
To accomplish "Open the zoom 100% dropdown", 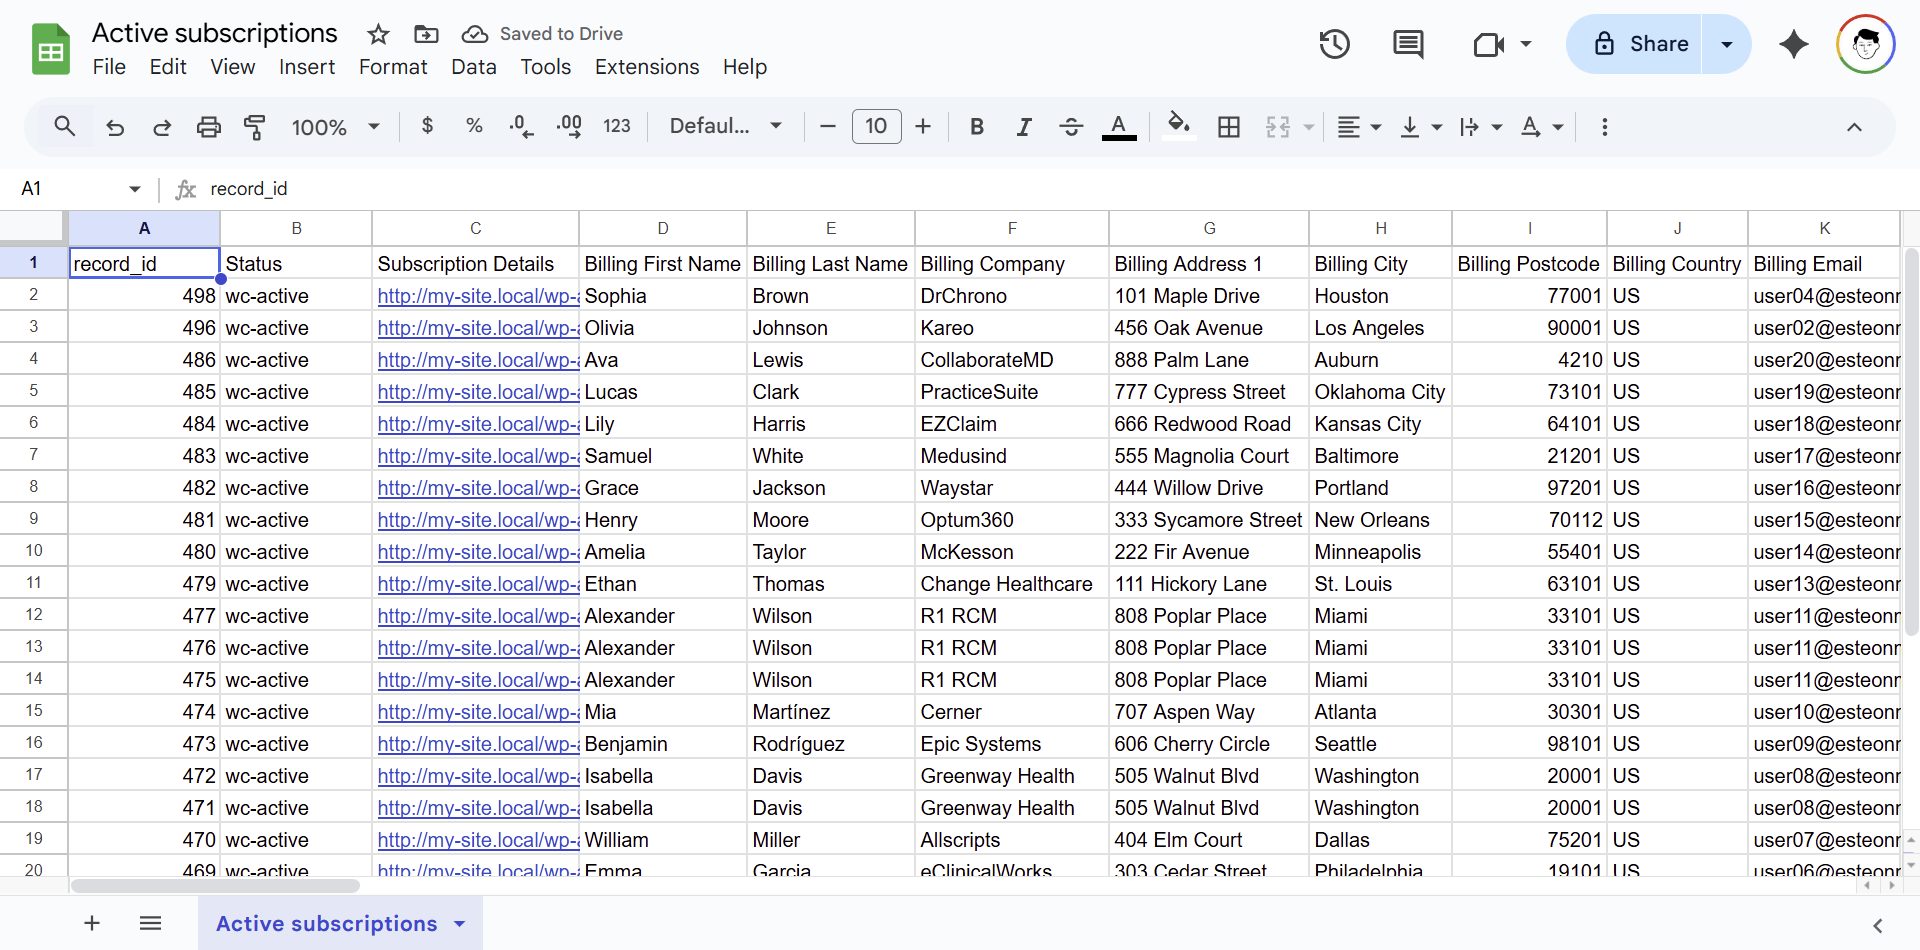I will 335,127.
